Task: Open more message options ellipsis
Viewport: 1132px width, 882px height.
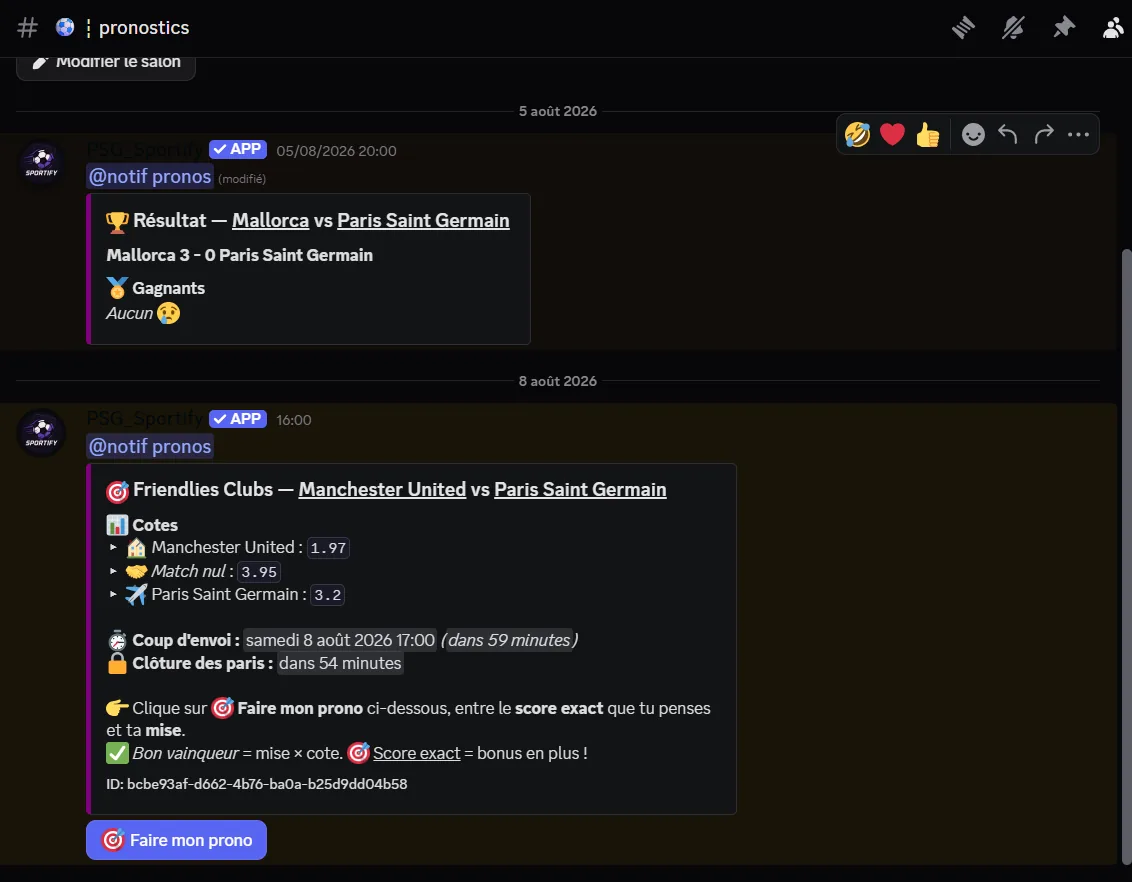Action: pyautogui.click(x=1078, y=134)
